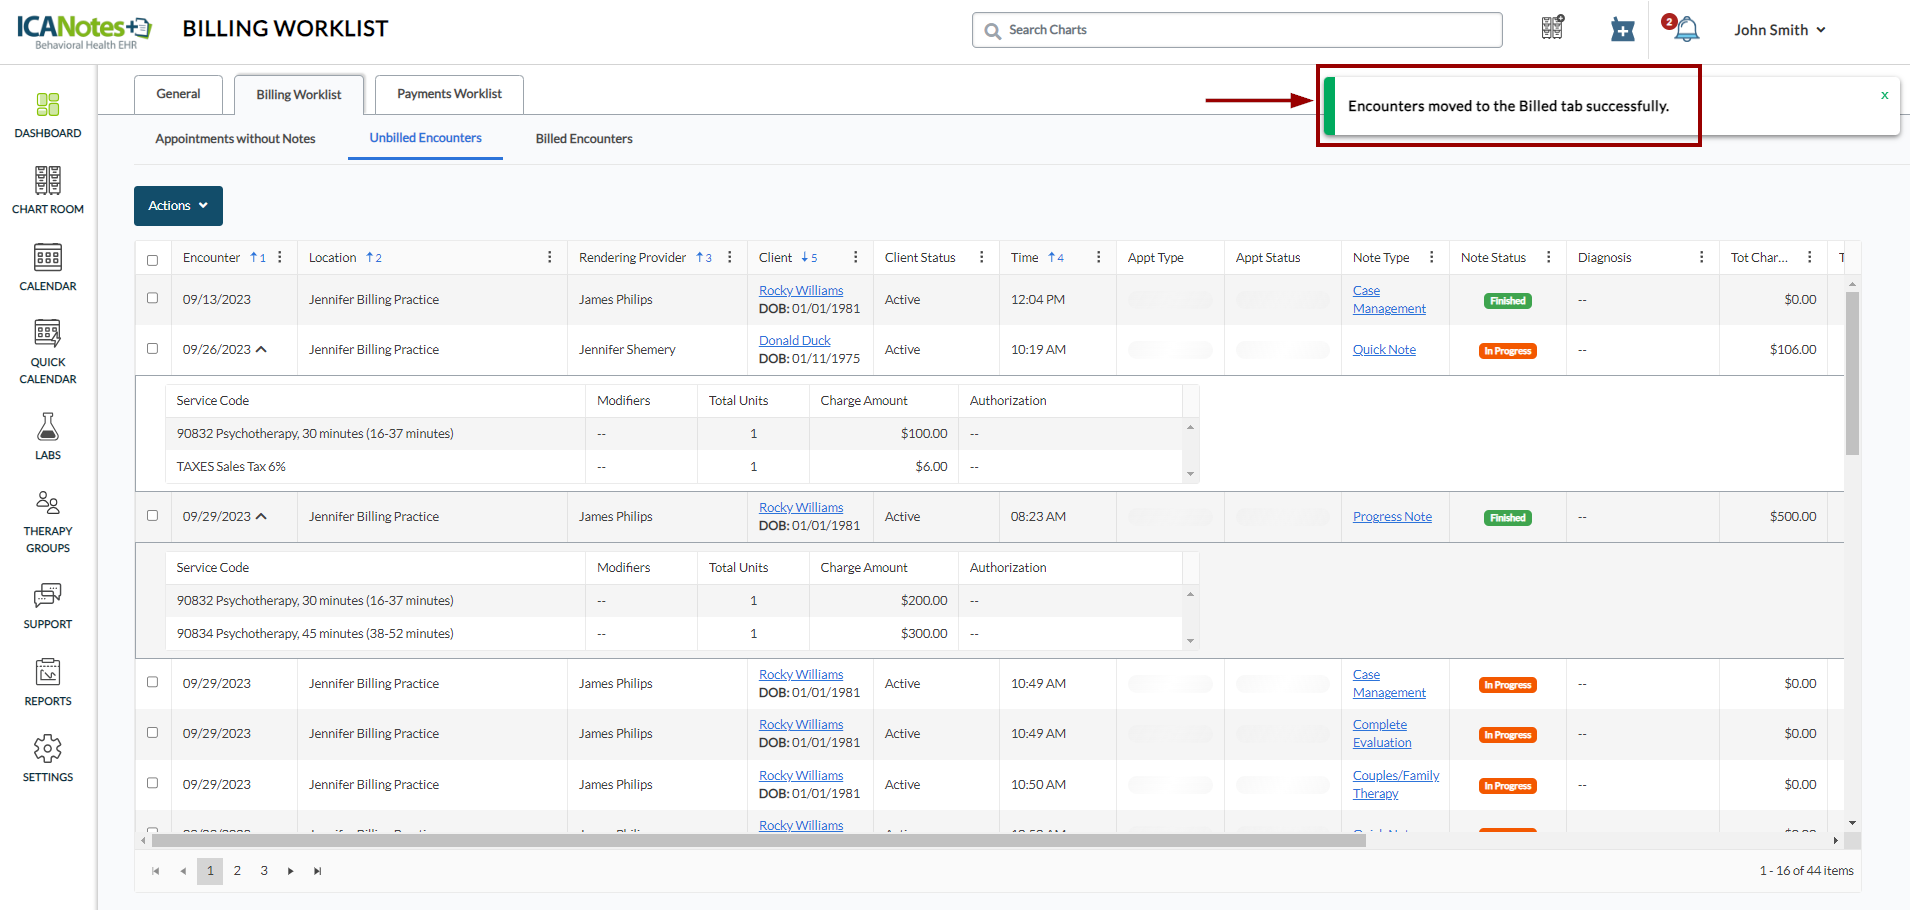The height and width of the screenshot is (910, 1910).
Task: Open Donald Duck client link
Action: [794, 341]
